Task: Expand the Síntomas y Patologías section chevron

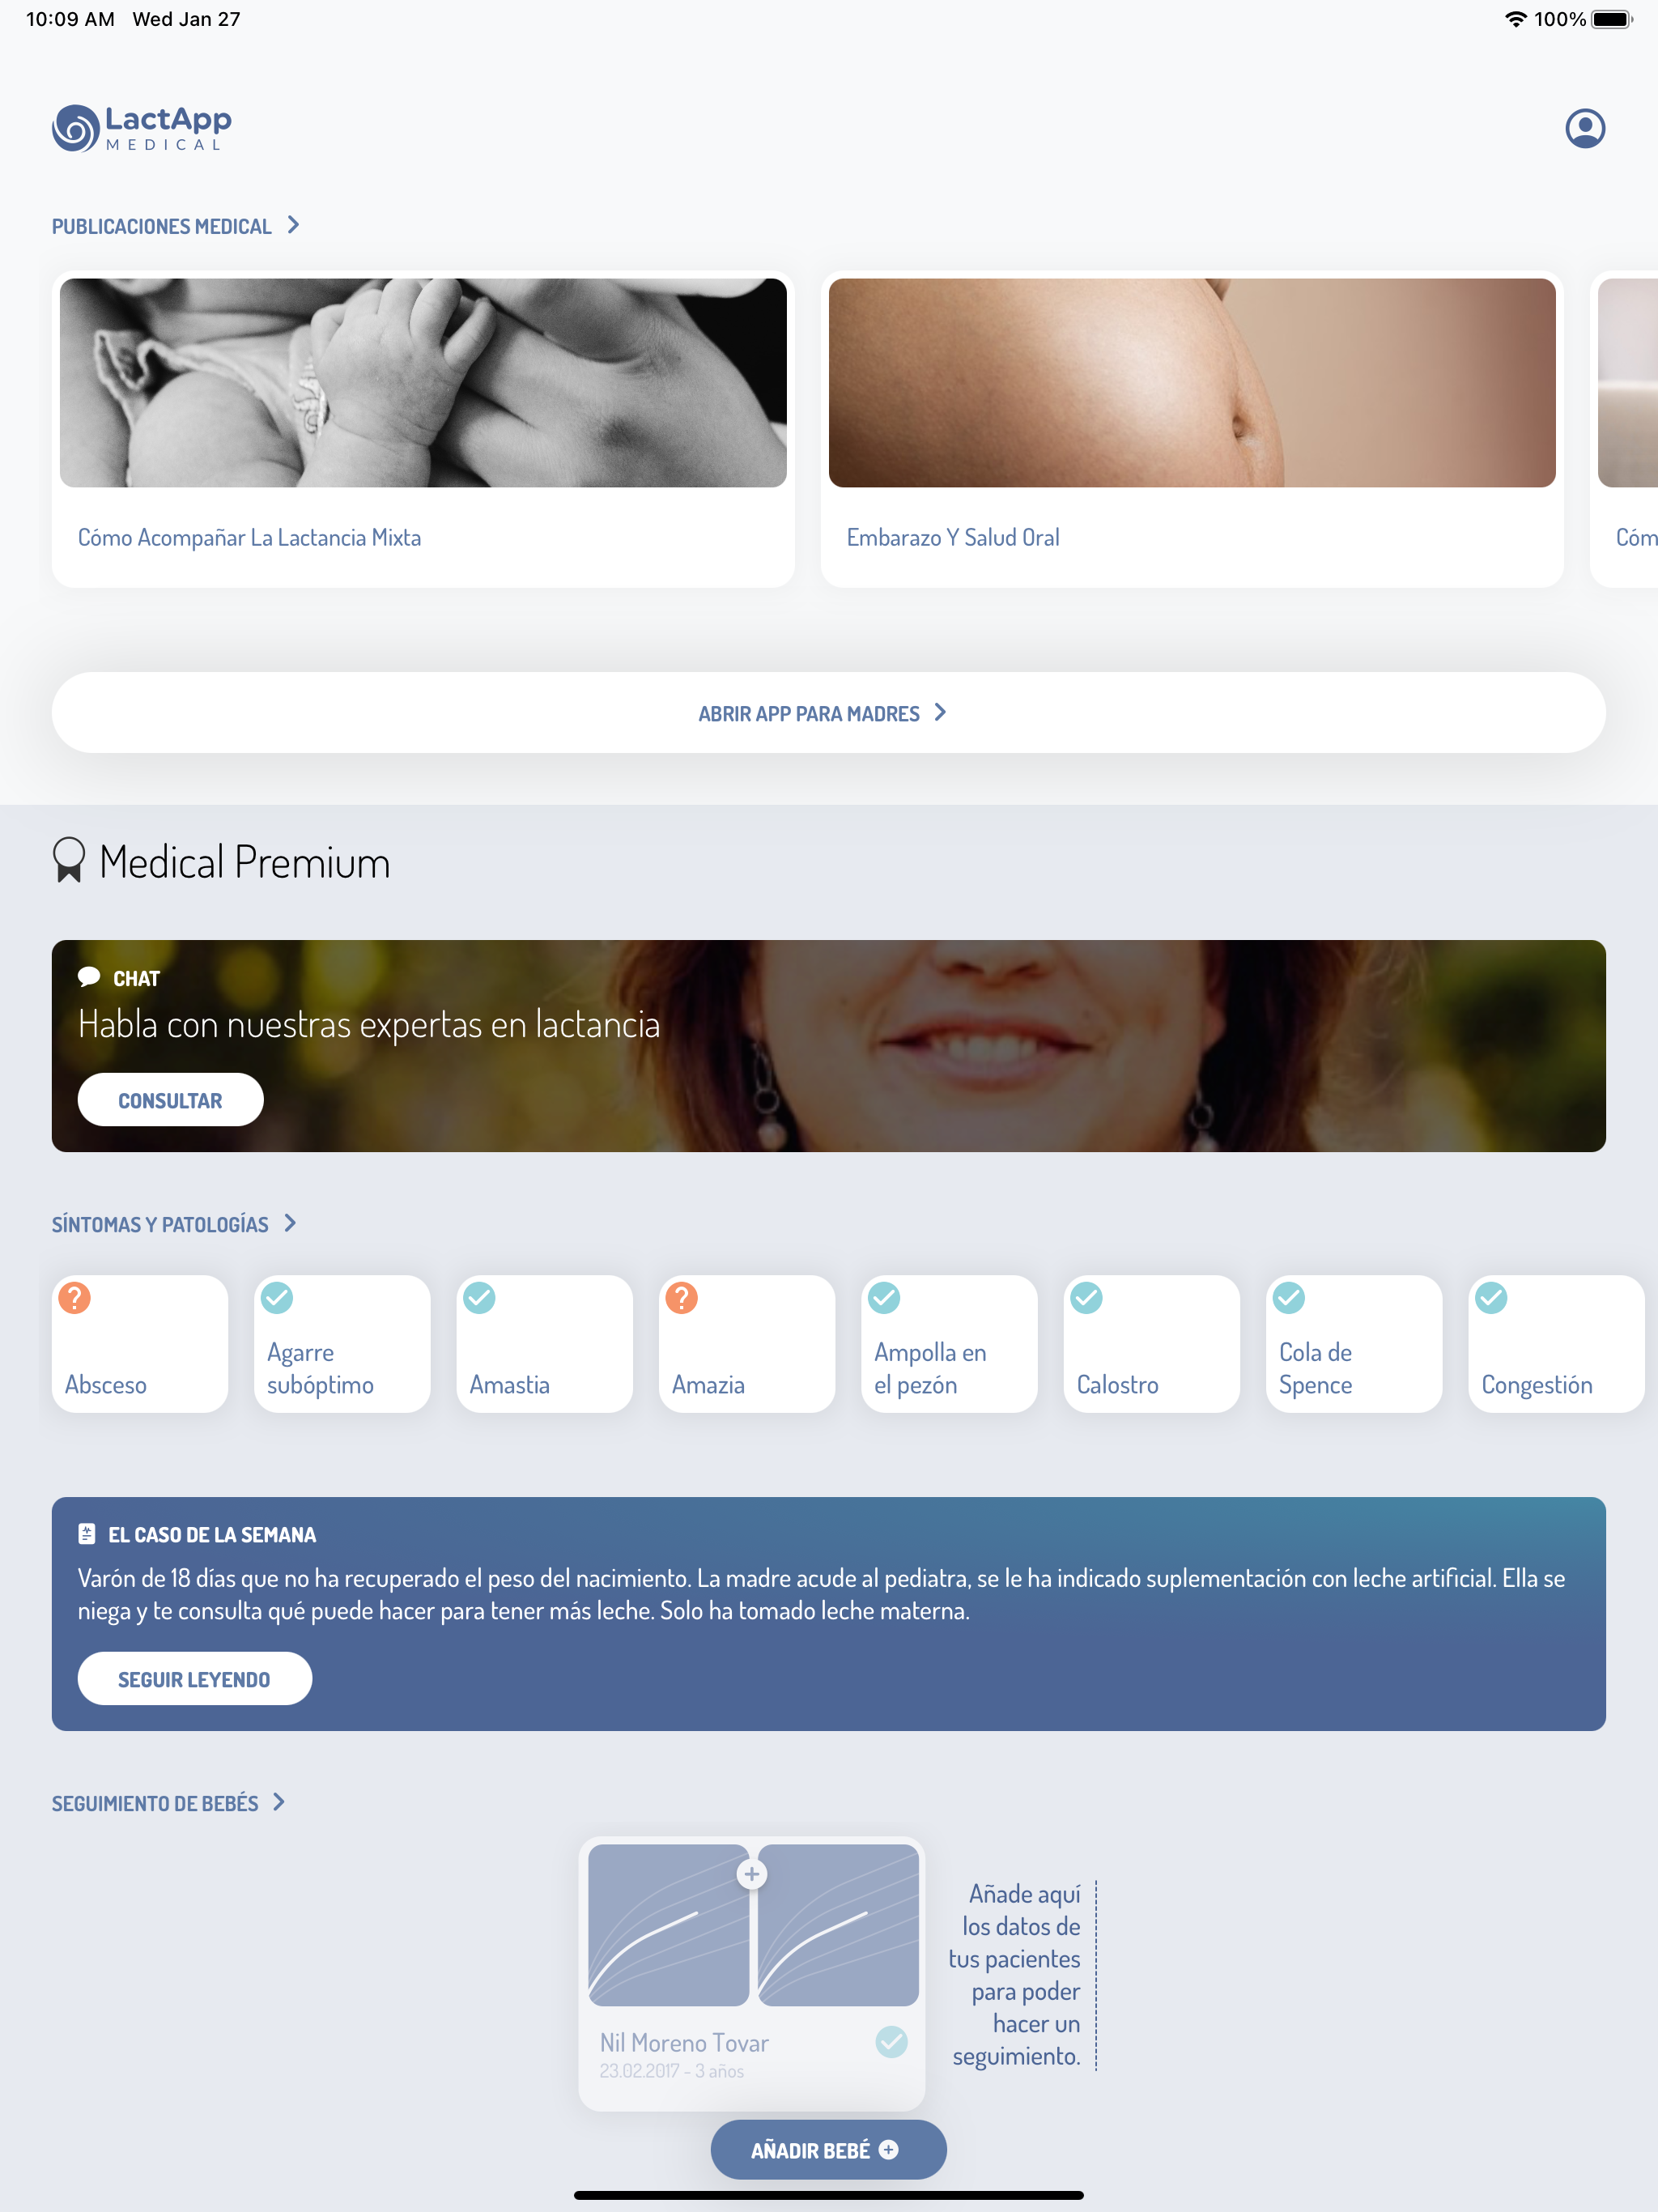Action: pyautogui.click(x=290, y=1223)
